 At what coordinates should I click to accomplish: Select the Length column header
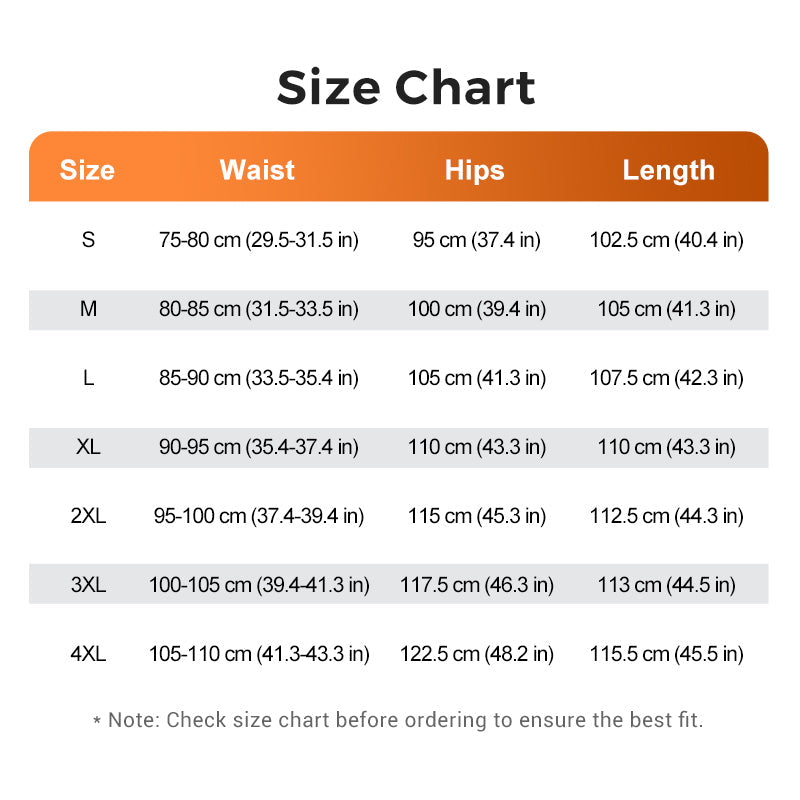point(668,171)
